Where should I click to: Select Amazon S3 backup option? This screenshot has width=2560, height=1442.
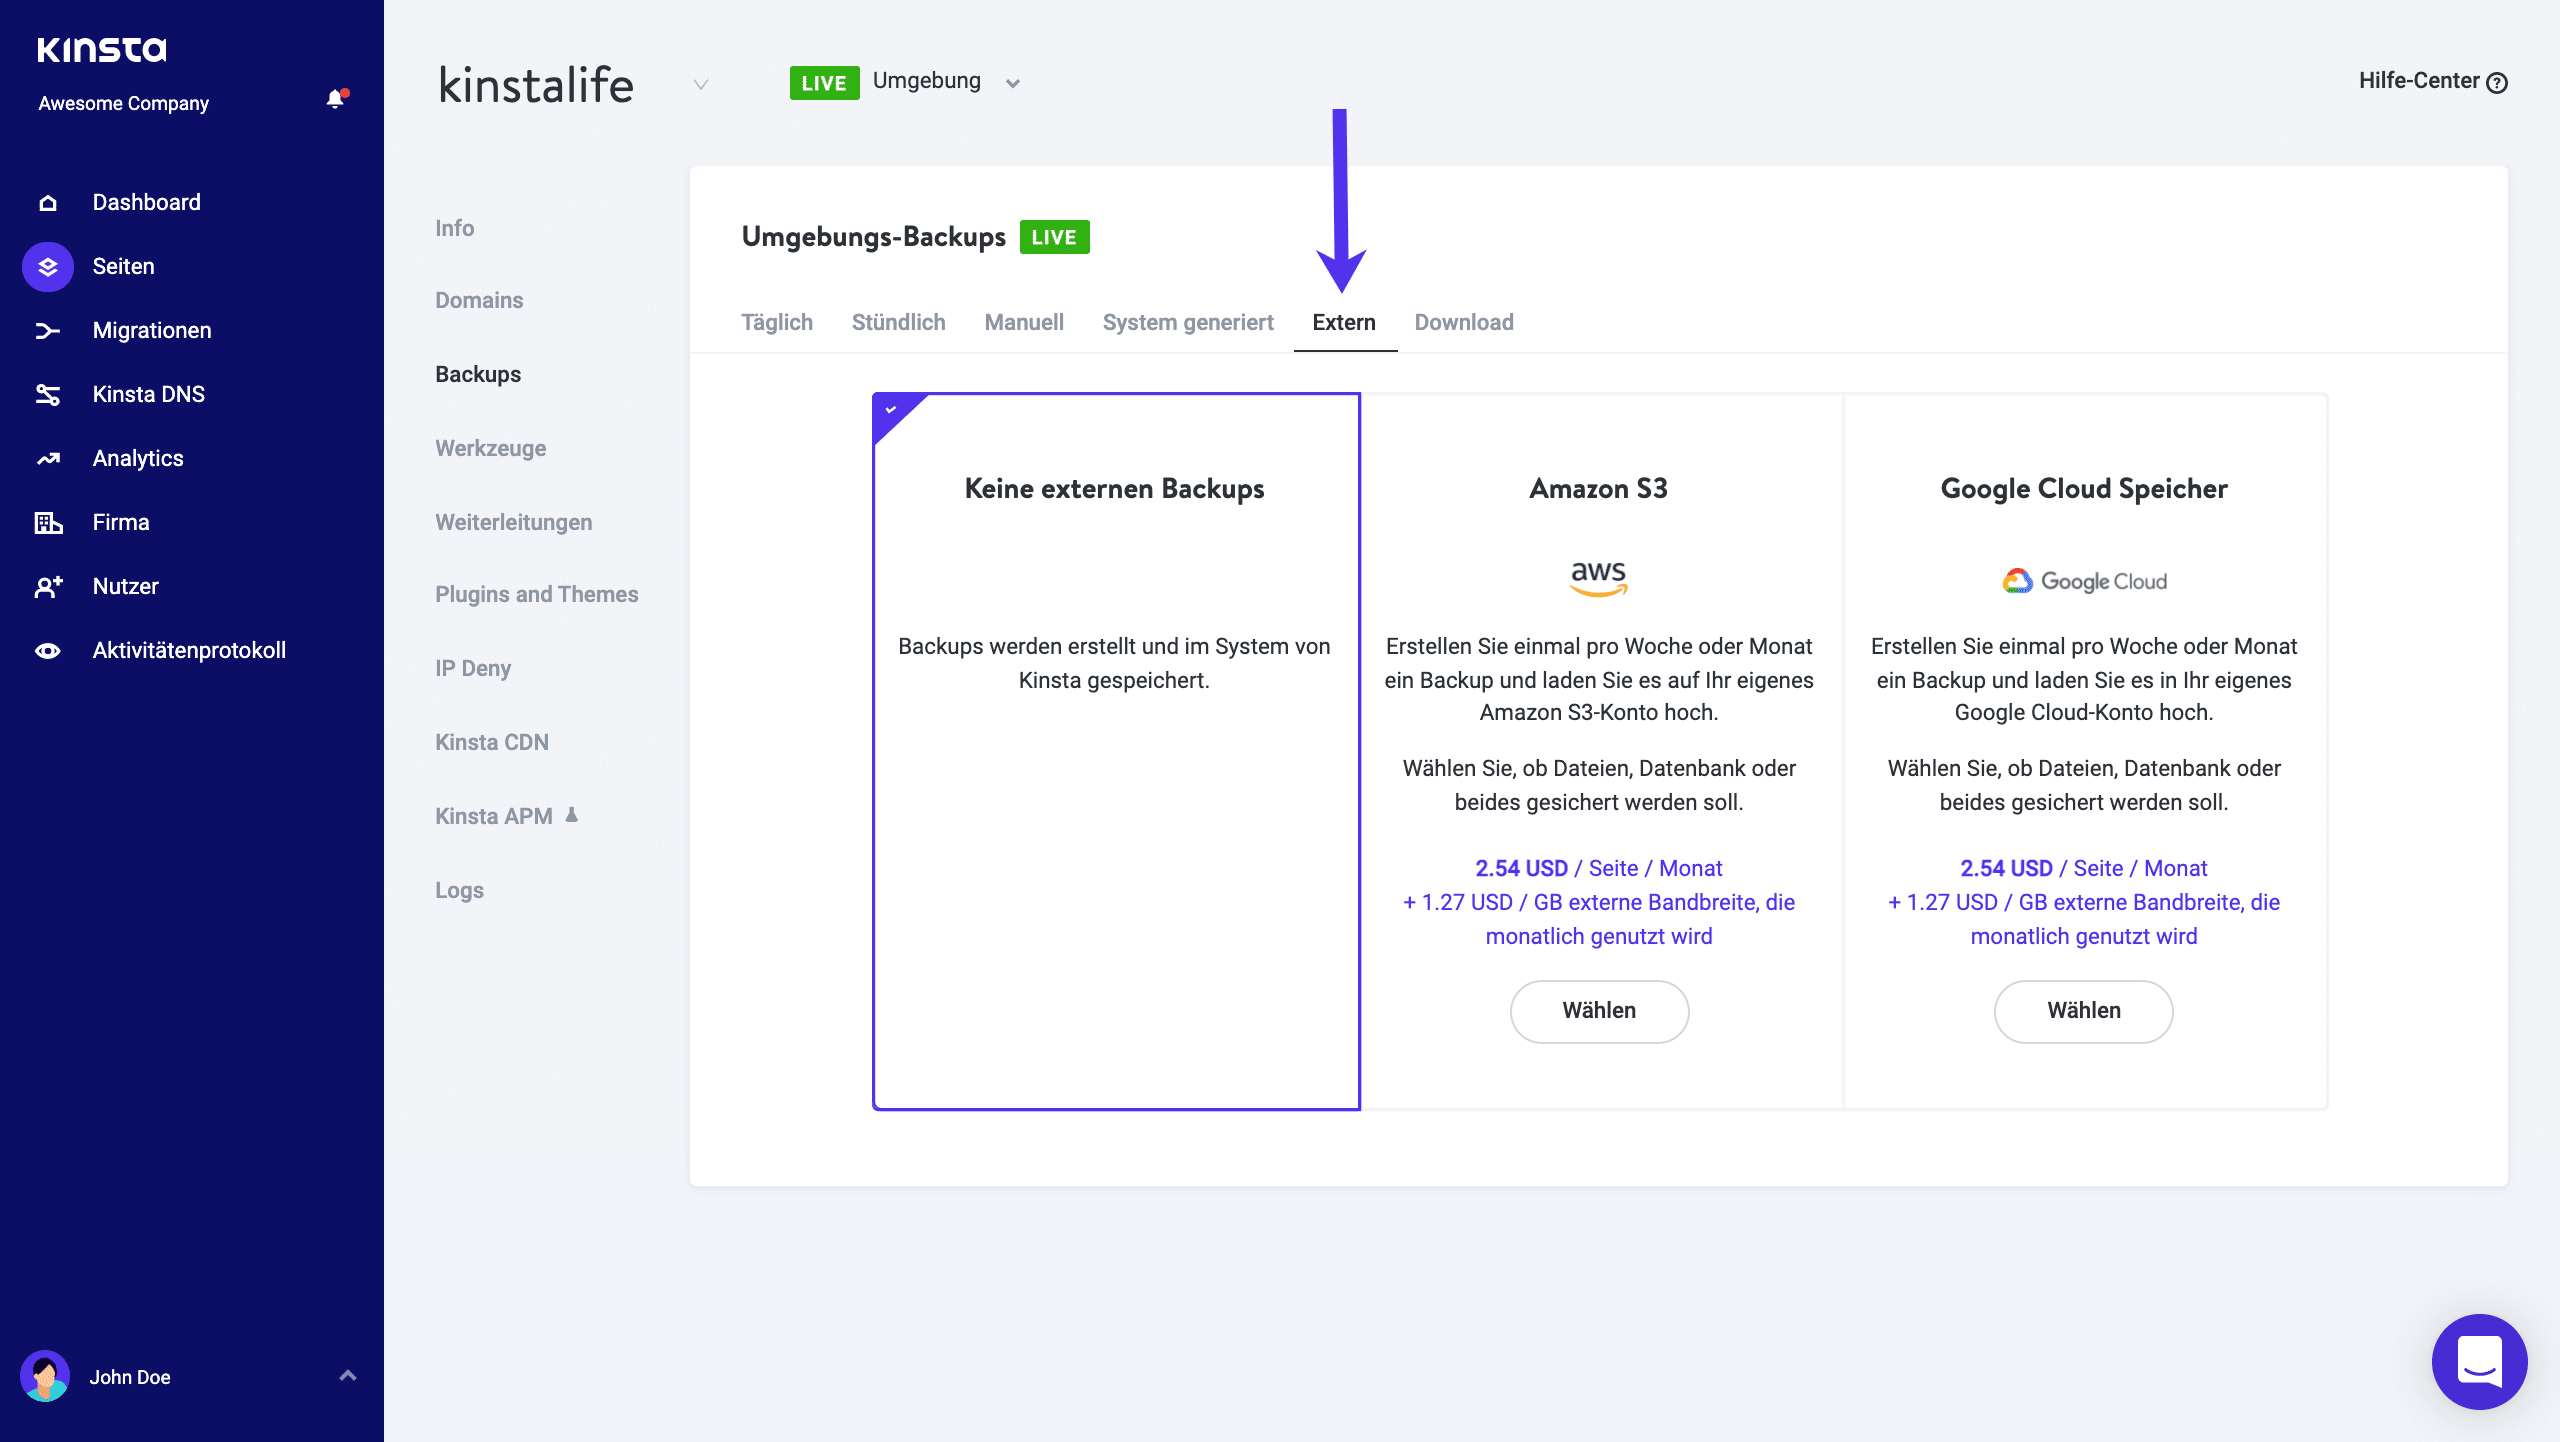tap(1596, 1009)
